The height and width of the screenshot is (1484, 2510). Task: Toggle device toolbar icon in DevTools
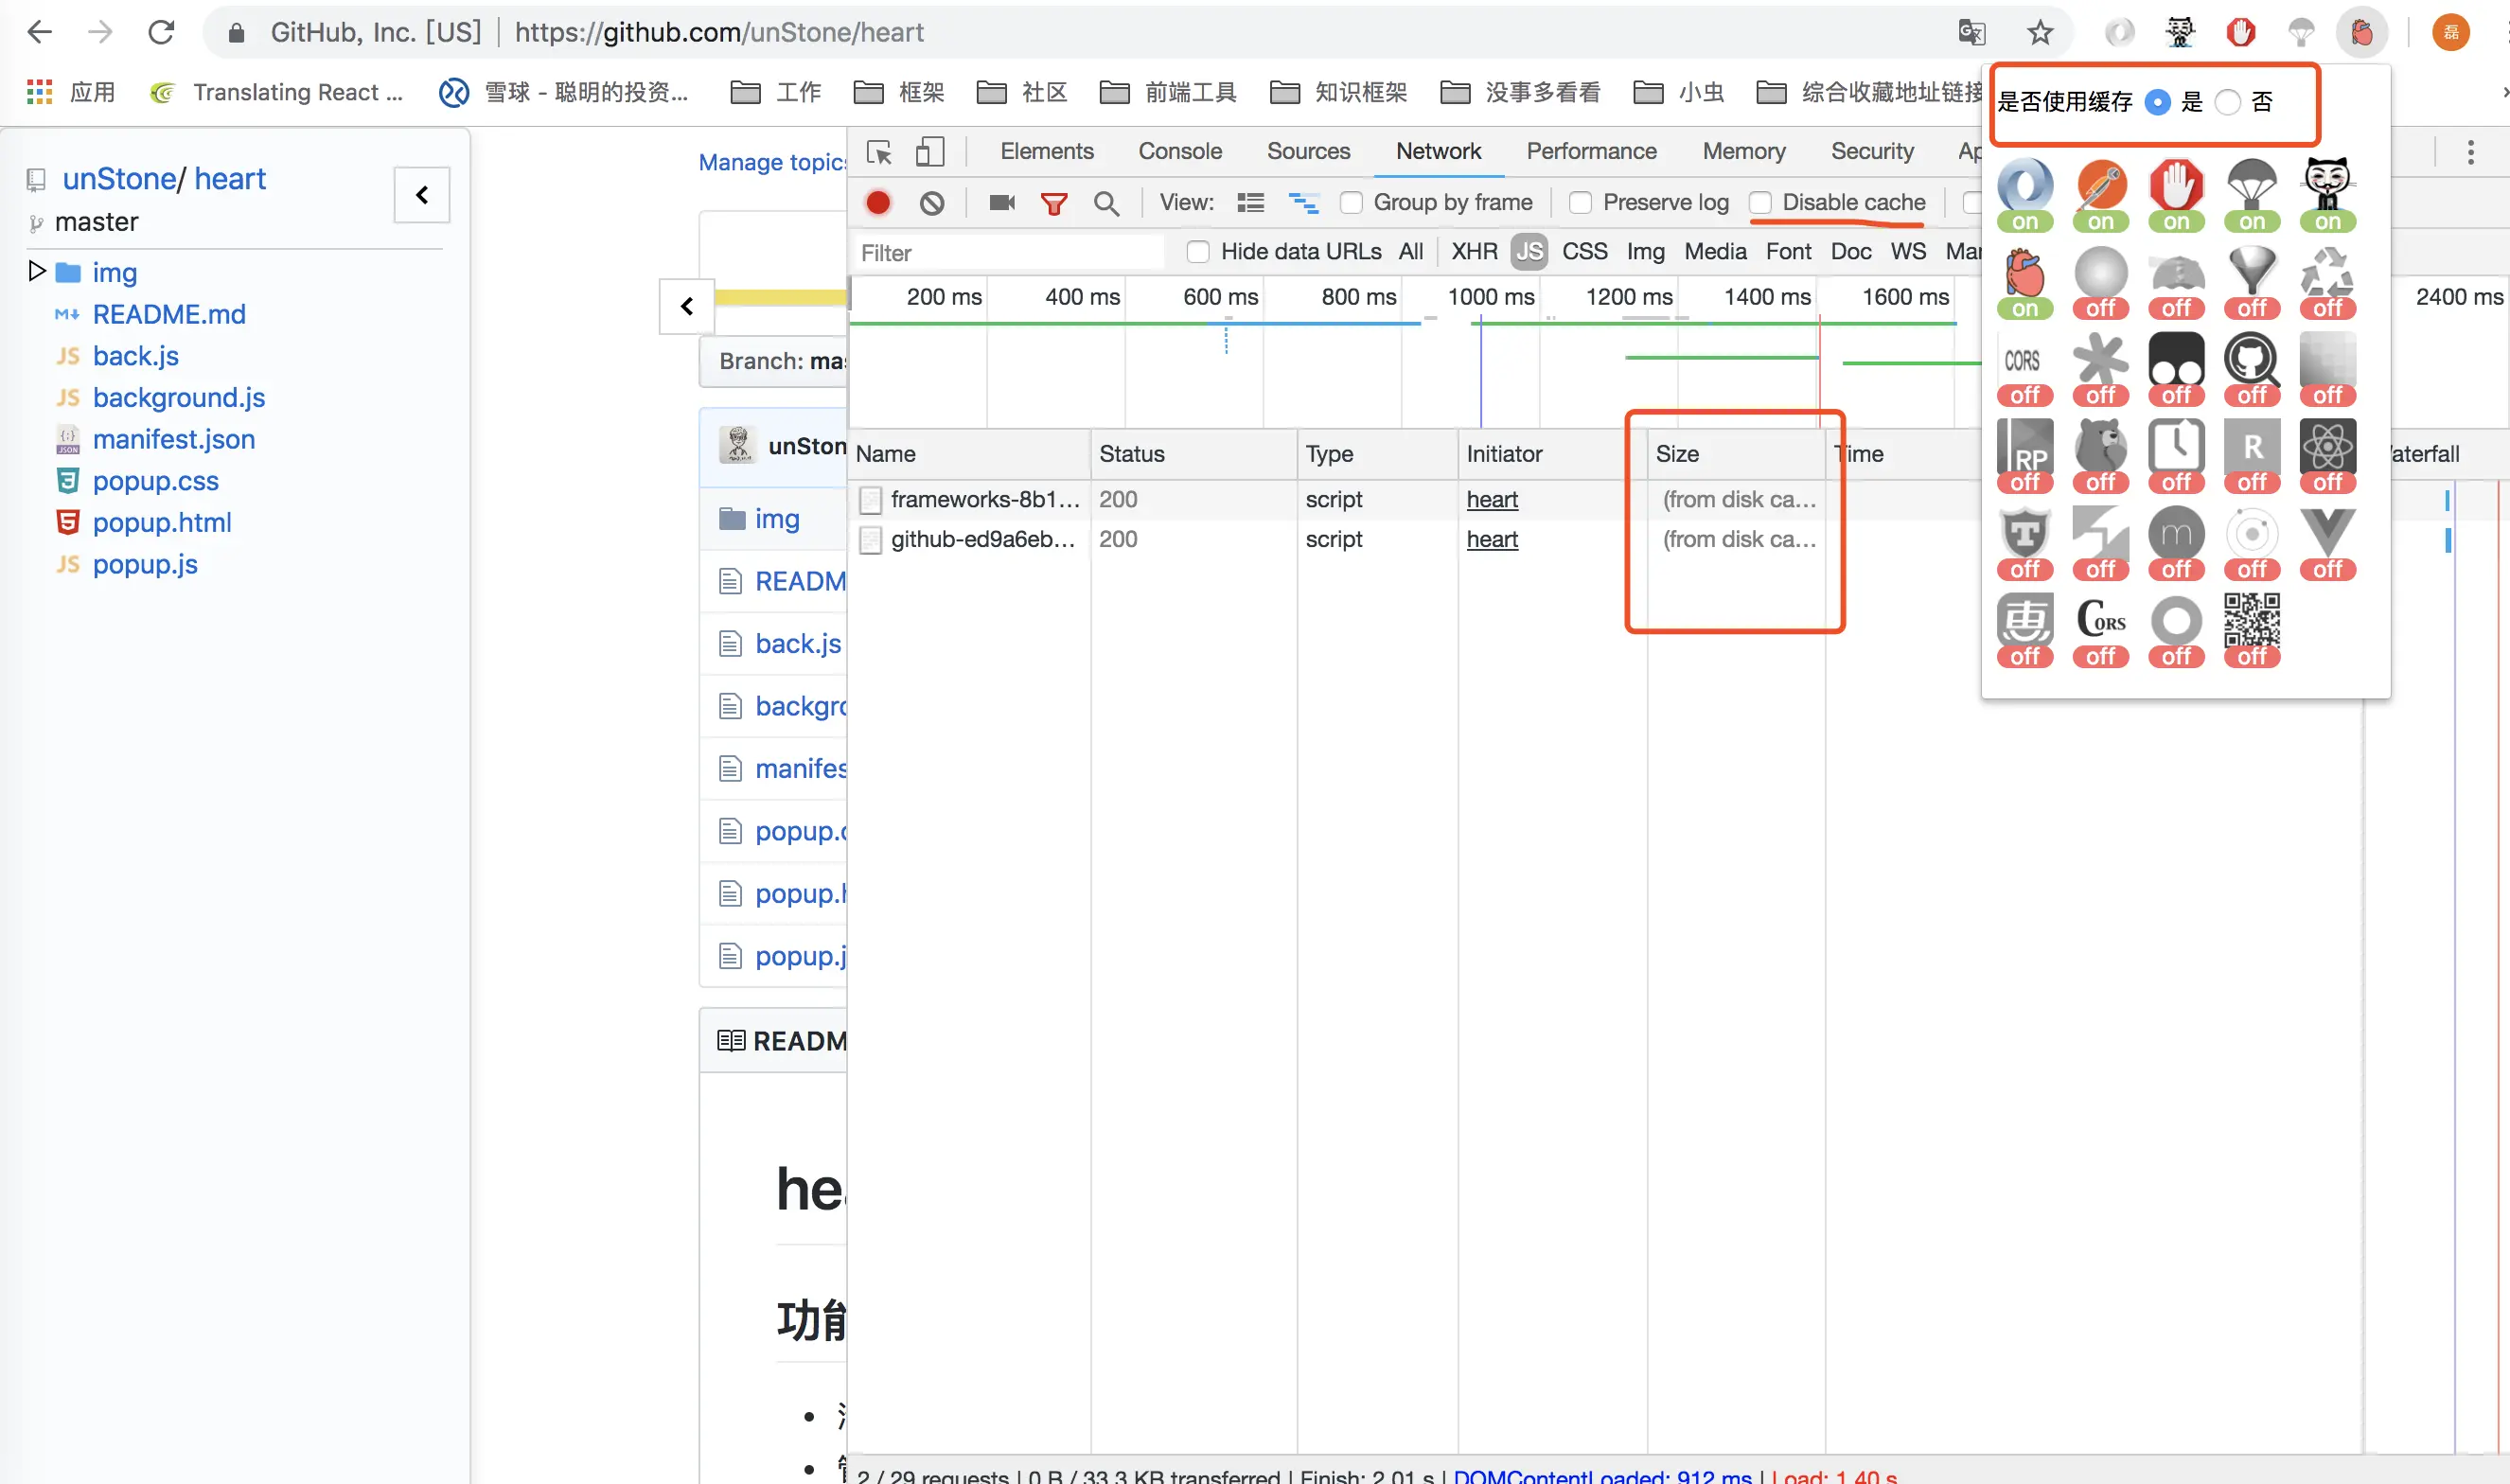point(929,152)
